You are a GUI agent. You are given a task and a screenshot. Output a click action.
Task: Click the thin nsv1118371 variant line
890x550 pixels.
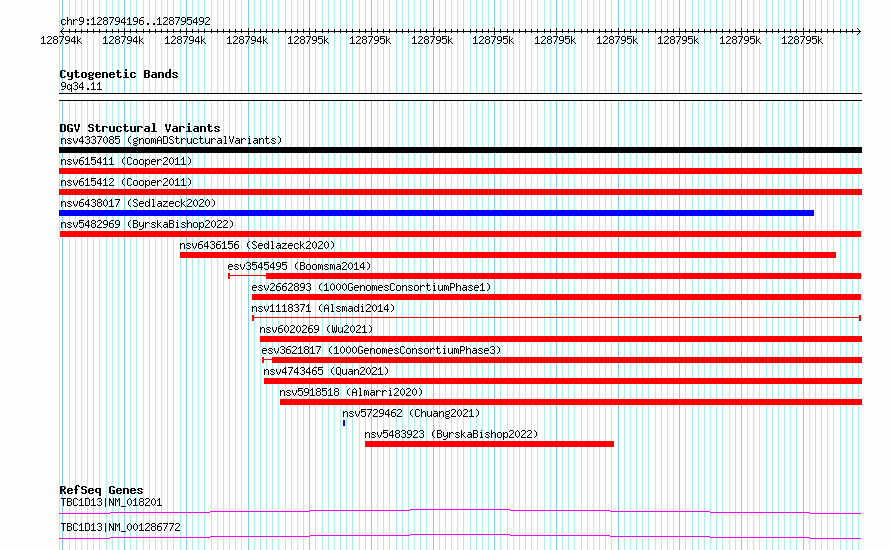tap(556, 318)
